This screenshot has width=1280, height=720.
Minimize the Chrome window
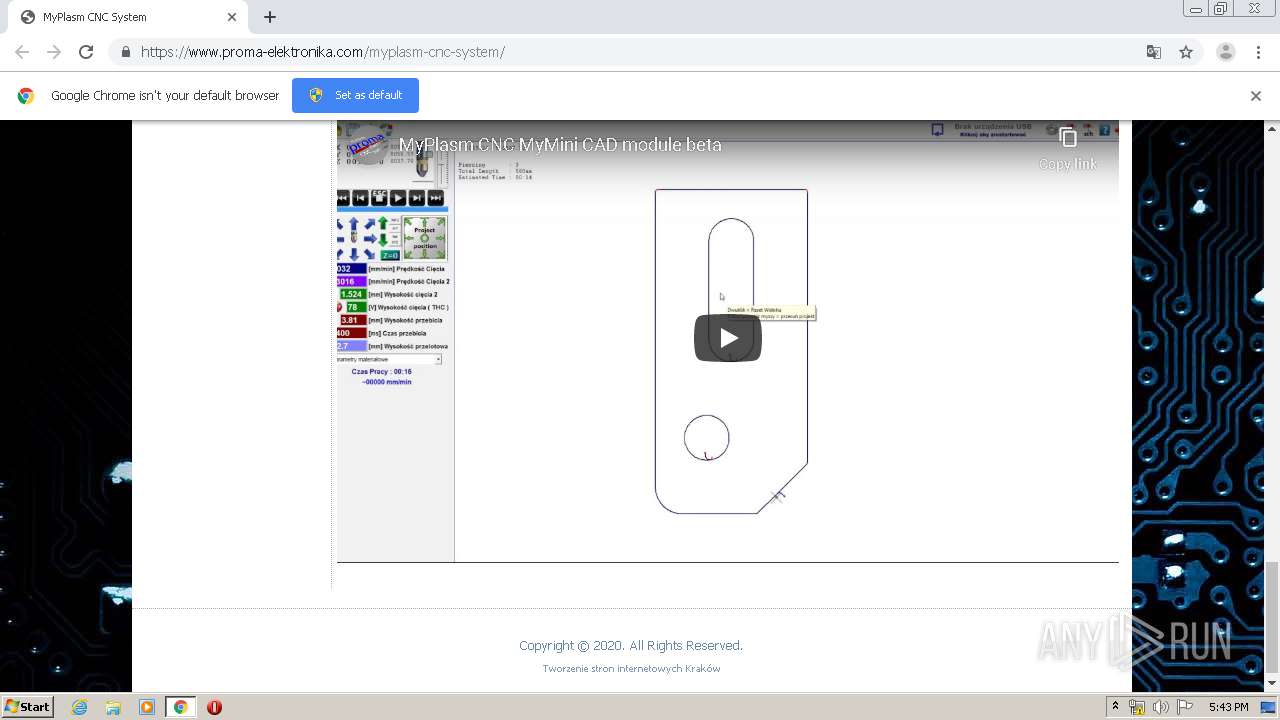click(x=1195, y=9)
